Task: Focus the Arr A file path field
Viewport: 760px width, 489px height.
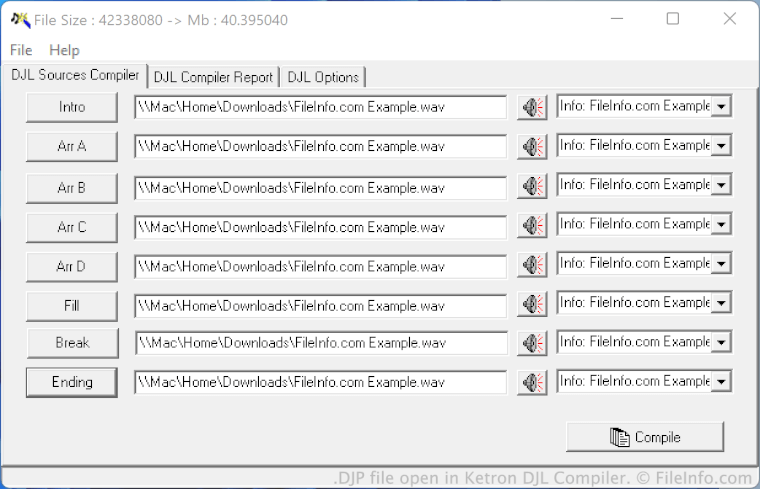Action: (x=320, y=146)
